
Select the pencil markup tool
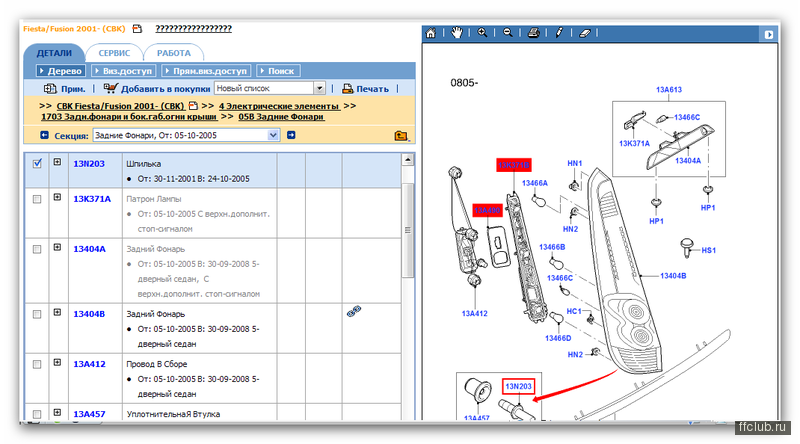point(559,33)
